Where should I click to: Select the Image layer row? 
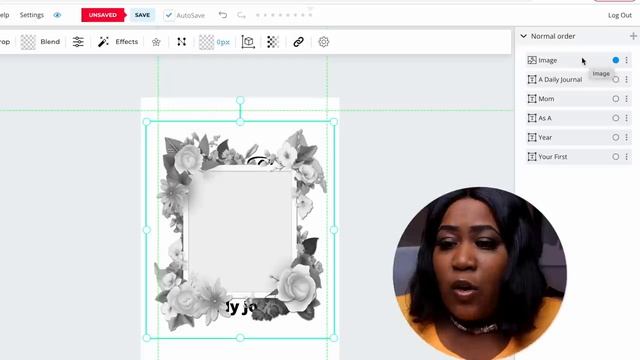tap(579, 60)
